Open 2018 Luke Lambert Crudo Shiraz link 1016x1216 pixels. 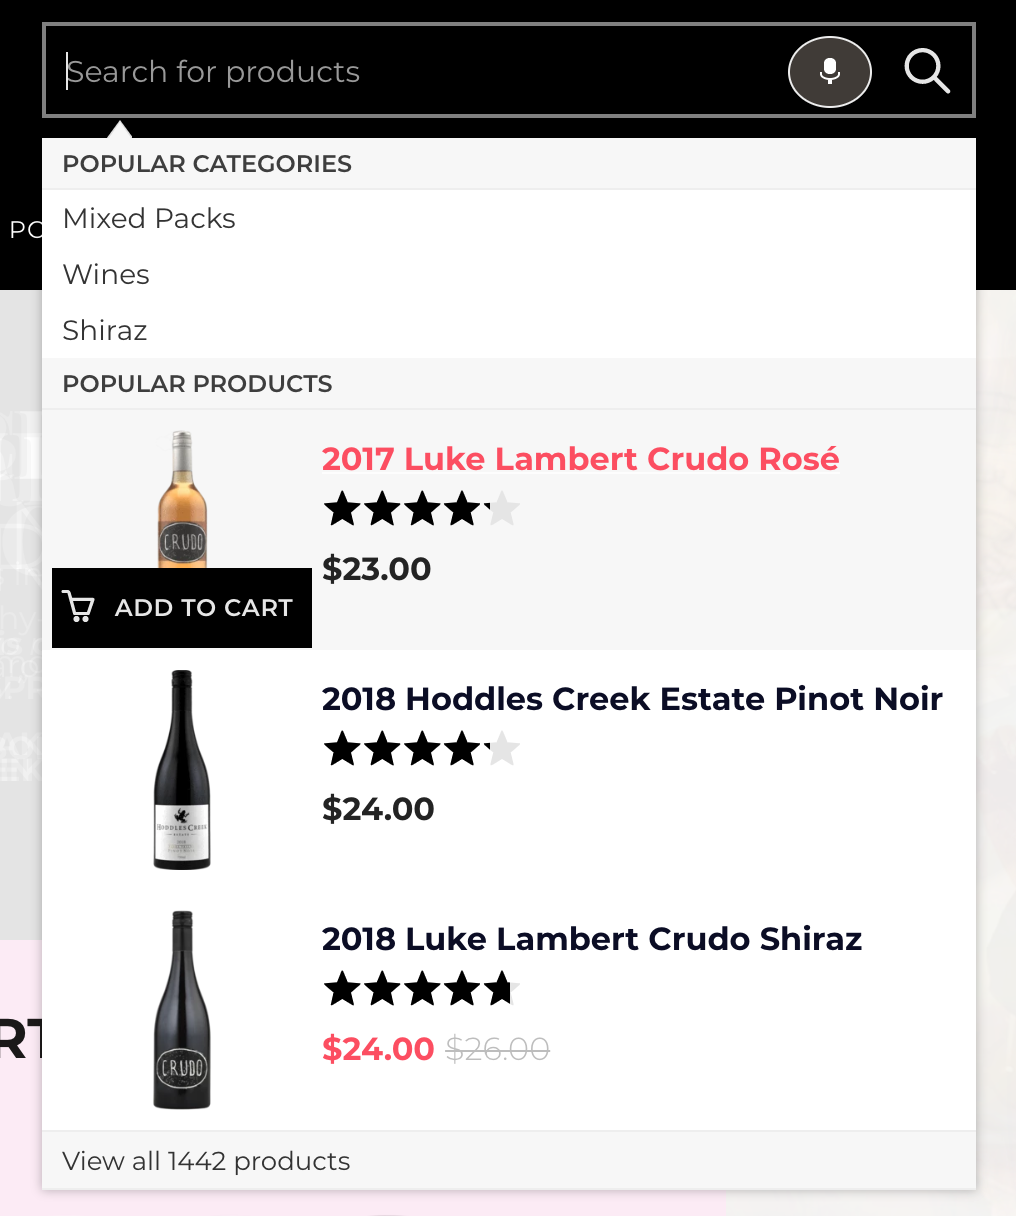[x=592, y=939]
